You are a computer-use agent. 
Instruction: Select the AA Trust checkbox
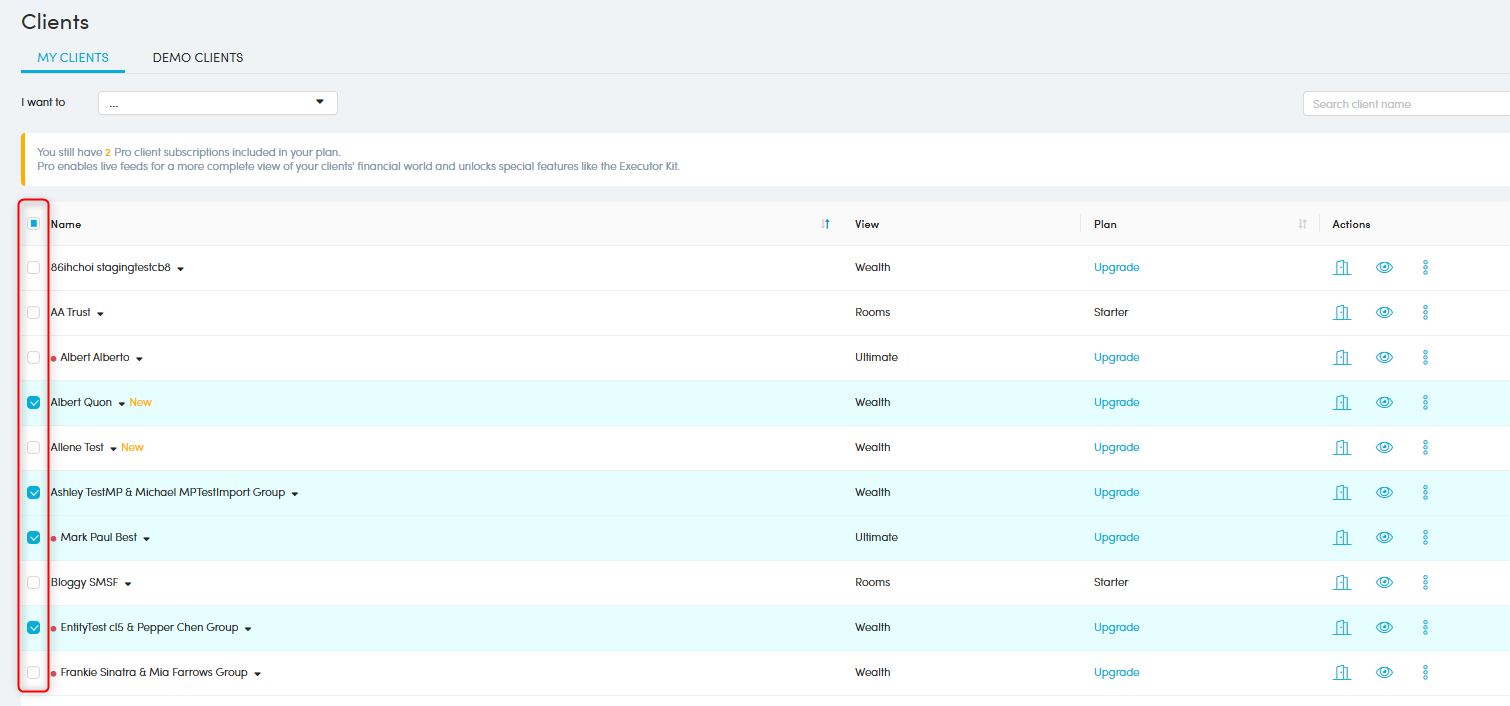(34, 313)
